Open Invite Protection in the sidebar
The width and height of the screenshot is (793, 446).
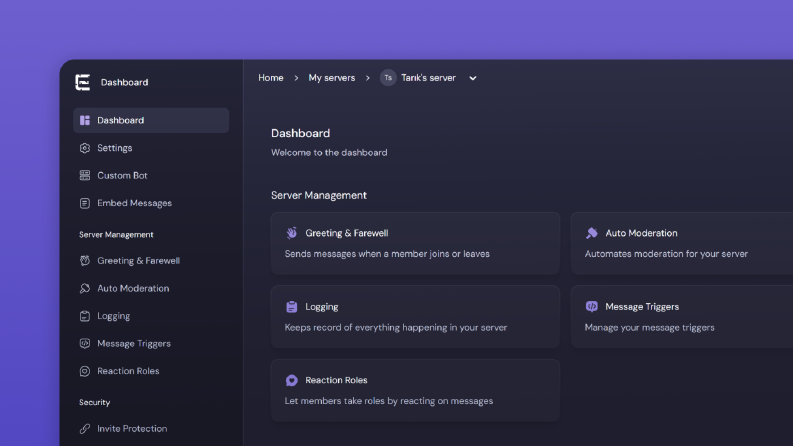click(151, 428)
